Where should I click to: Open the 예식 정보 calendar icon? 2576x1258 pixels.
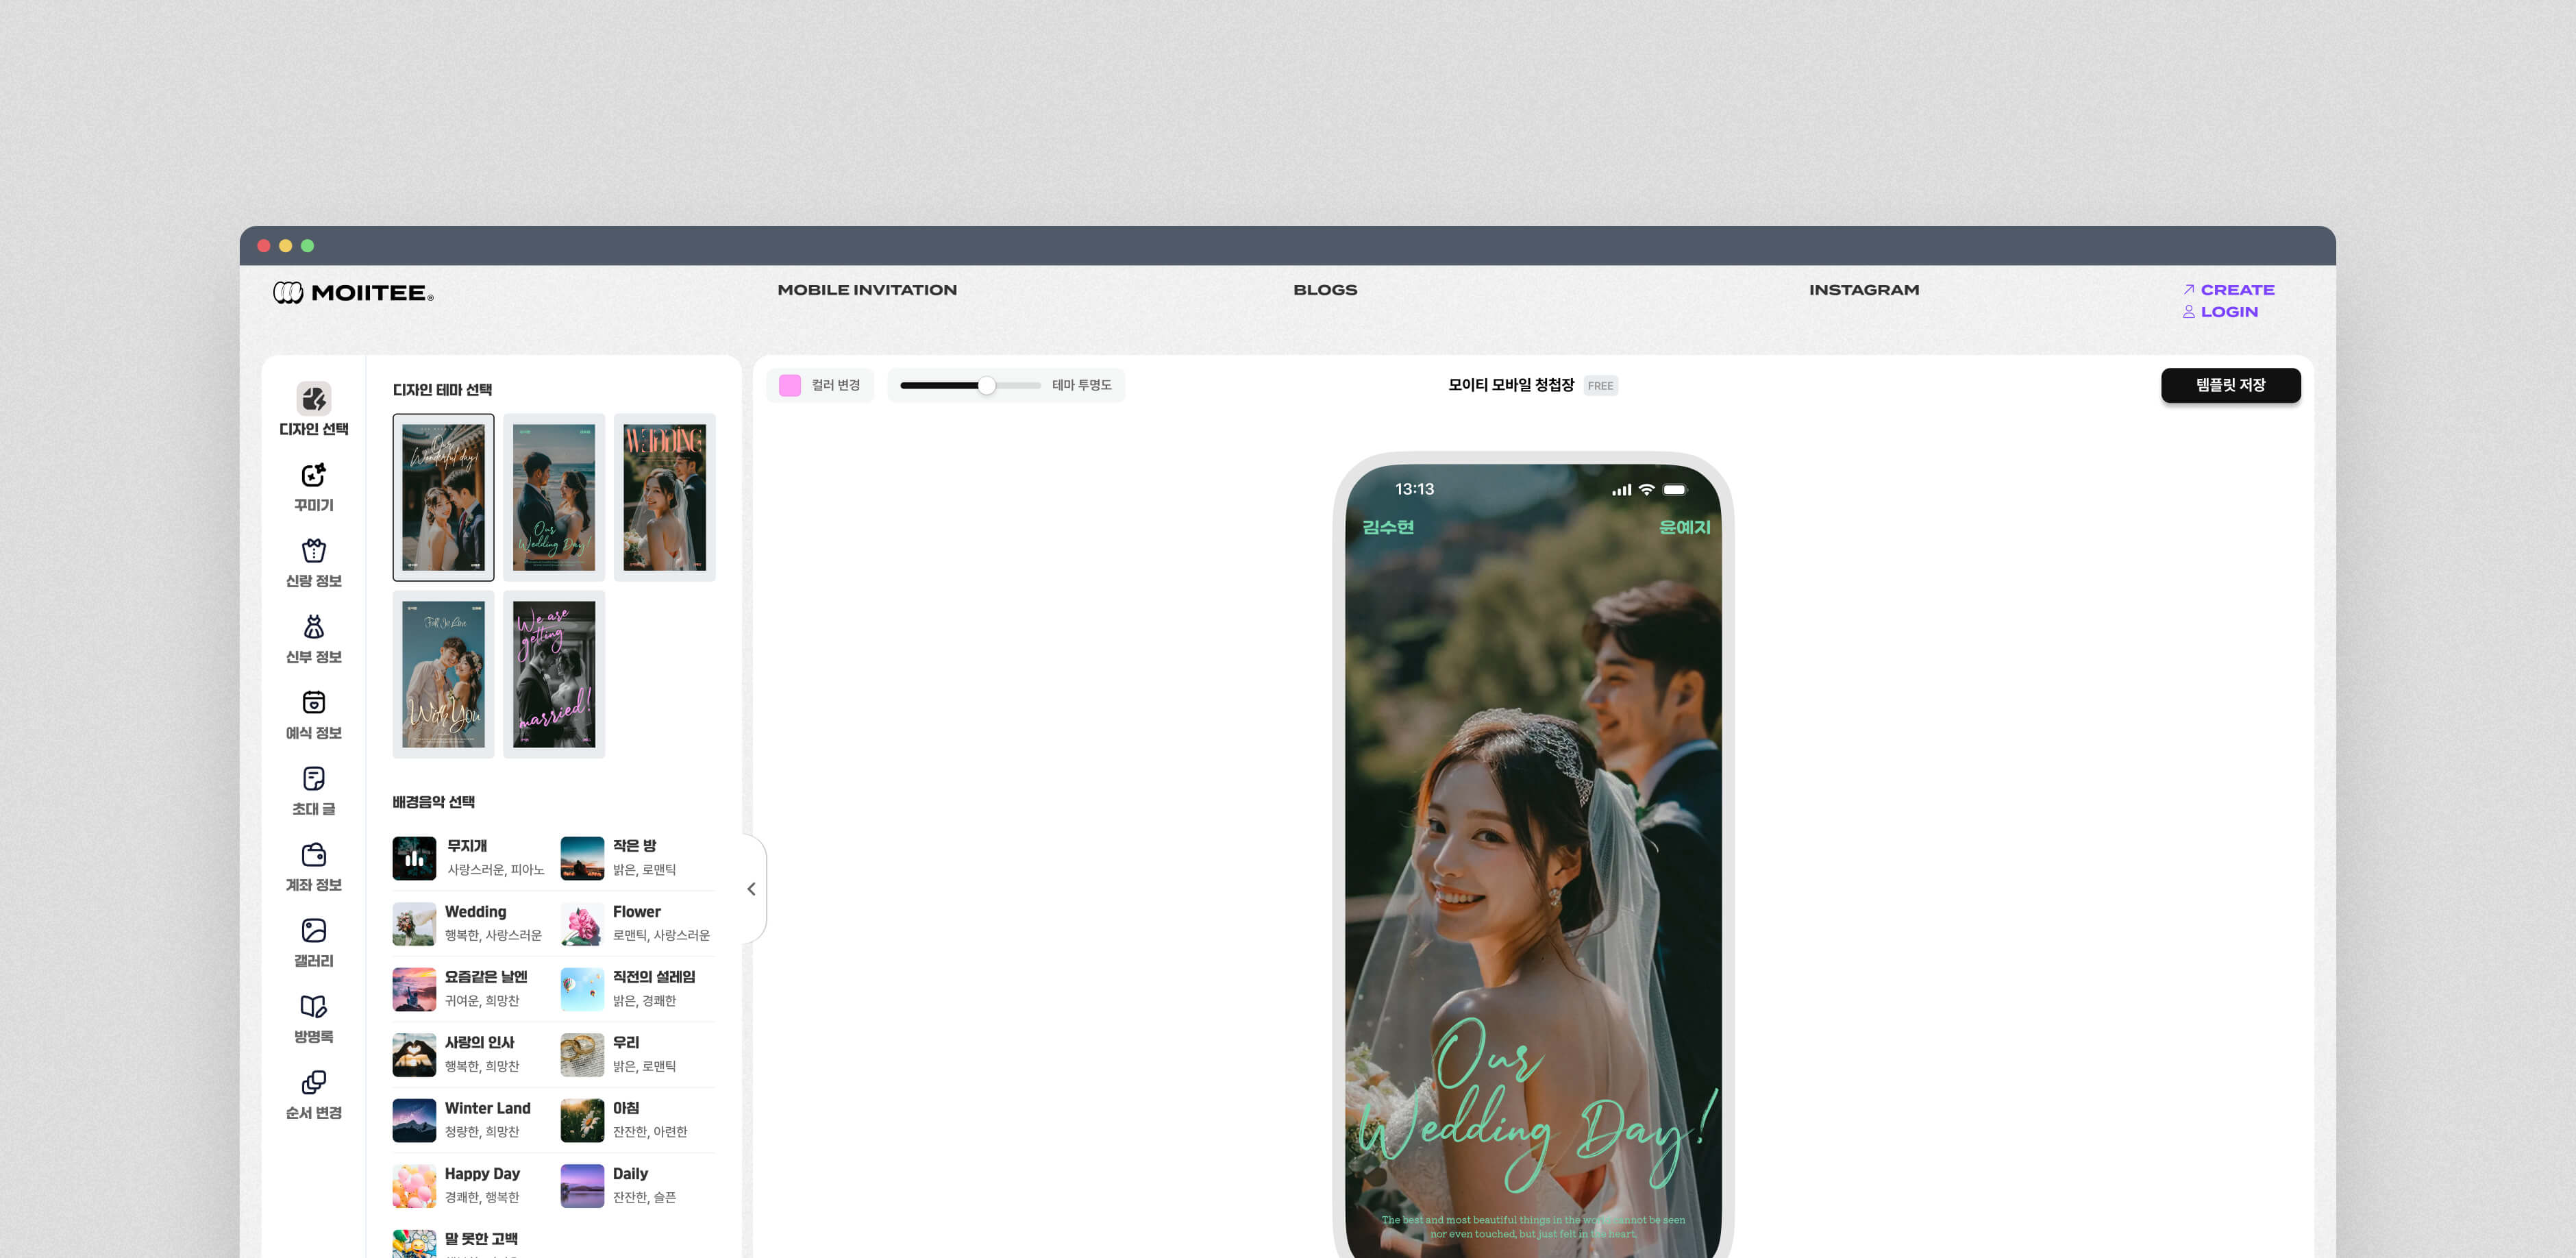coord(313,702)
